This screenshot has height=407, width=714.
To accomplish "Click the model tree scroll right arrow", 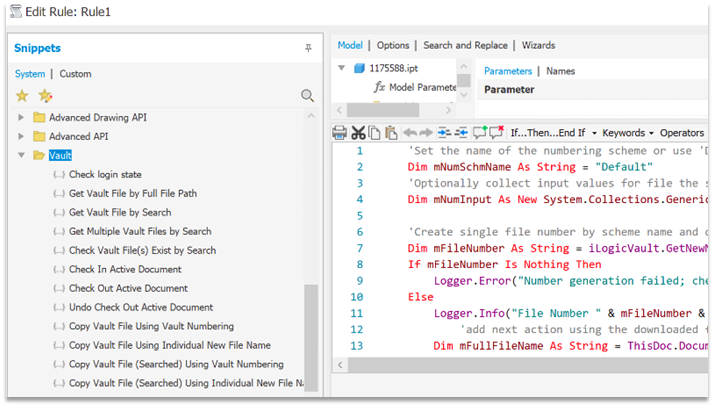I will [449, 110].
